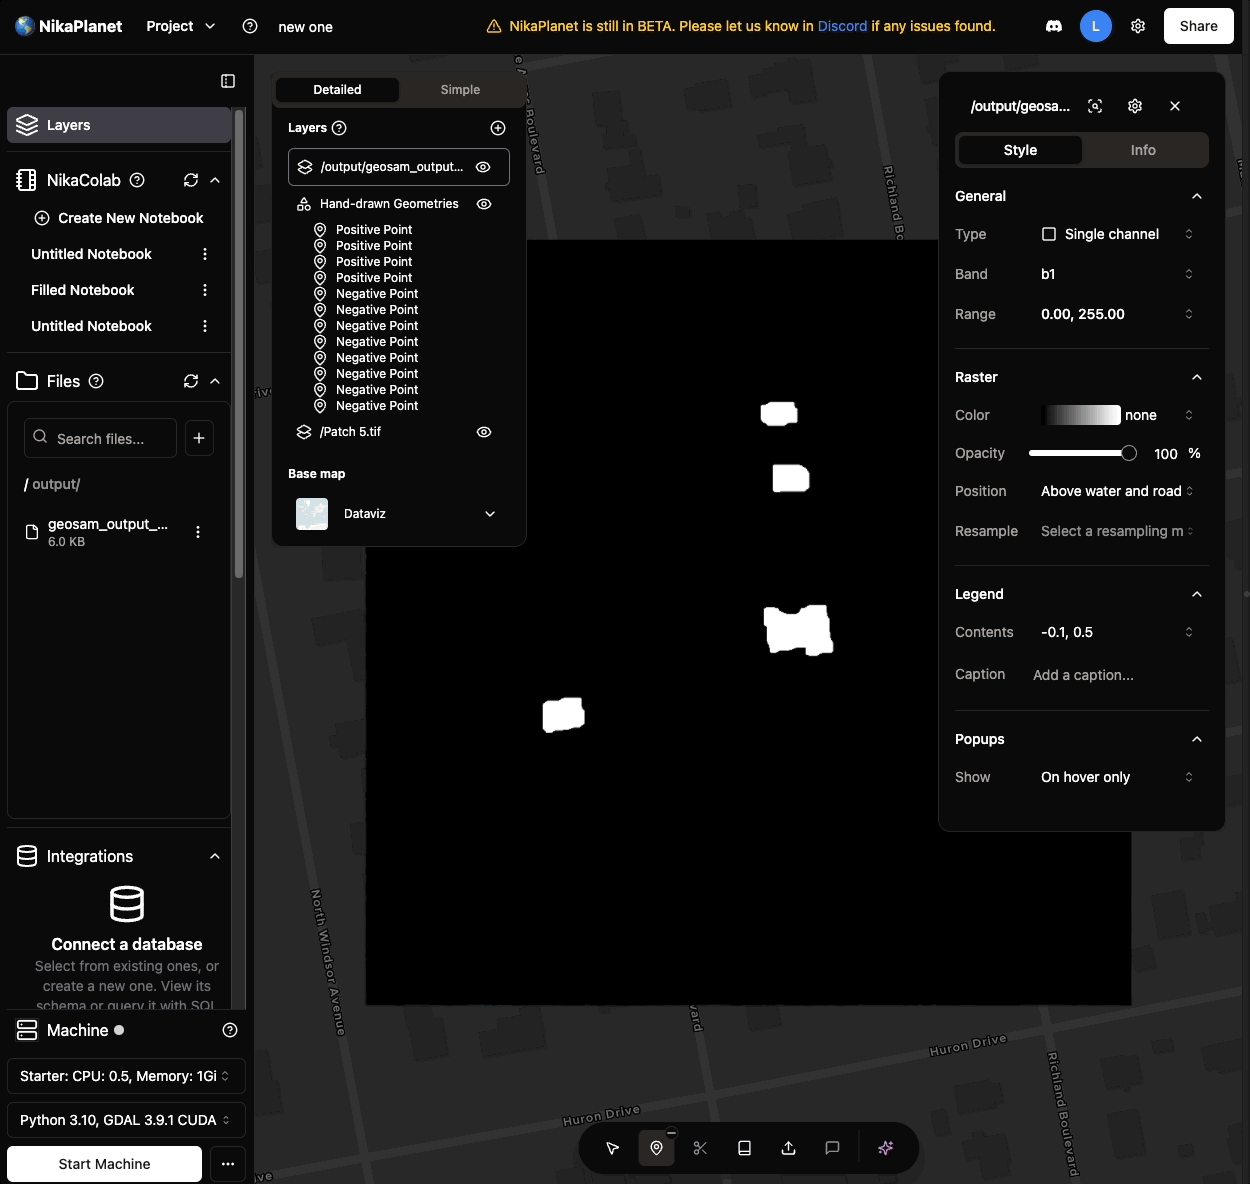Select the point marker tool in the bottom toolbar
The height and width of the screenshot is (1184, 1250).
[x=656, y=1148]
